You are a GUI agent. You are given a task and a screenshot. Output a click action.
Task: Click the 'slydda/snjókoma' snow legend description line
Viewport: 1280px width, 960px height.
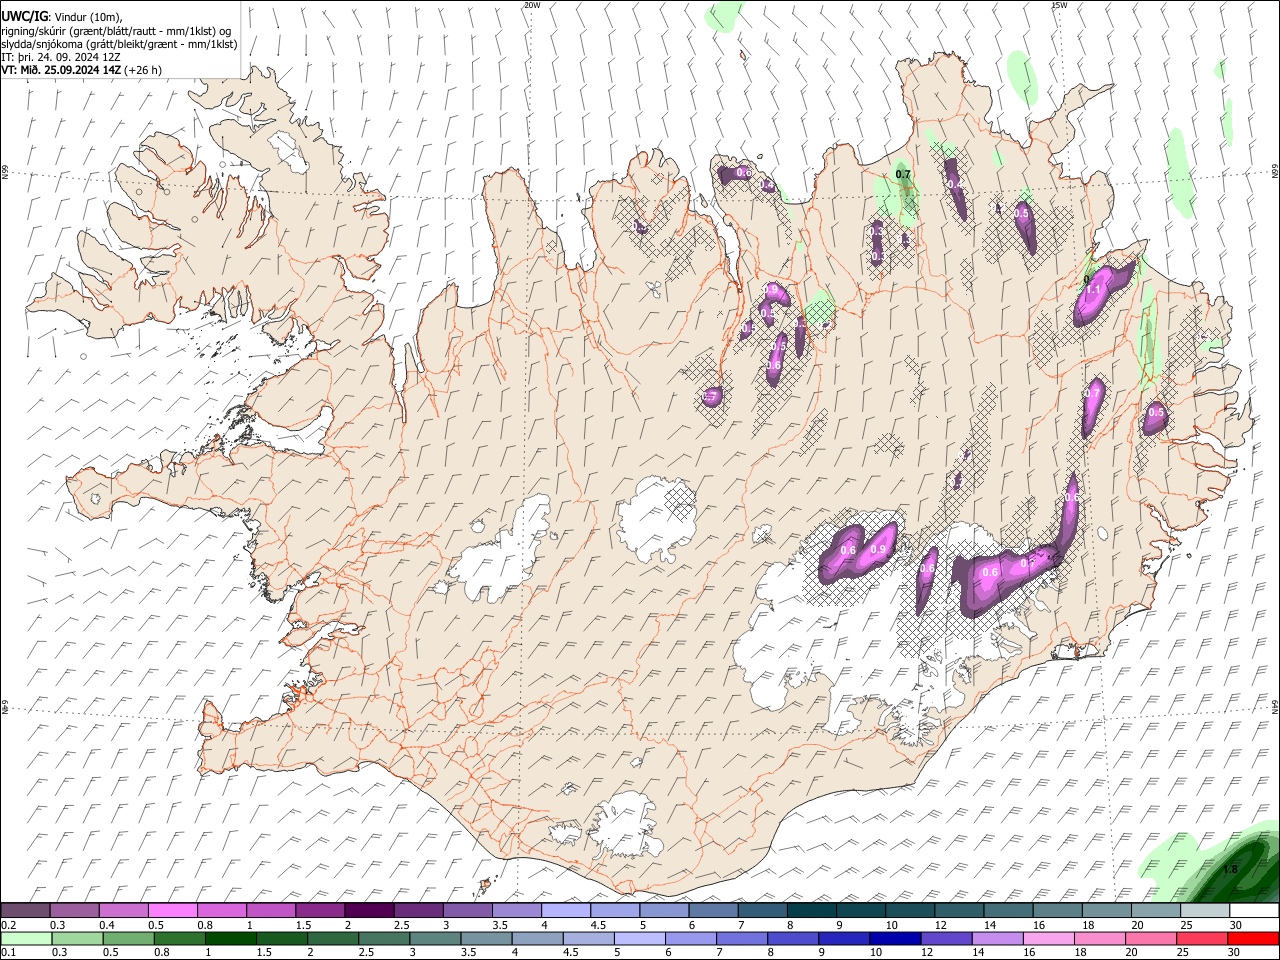click(119, 44)
